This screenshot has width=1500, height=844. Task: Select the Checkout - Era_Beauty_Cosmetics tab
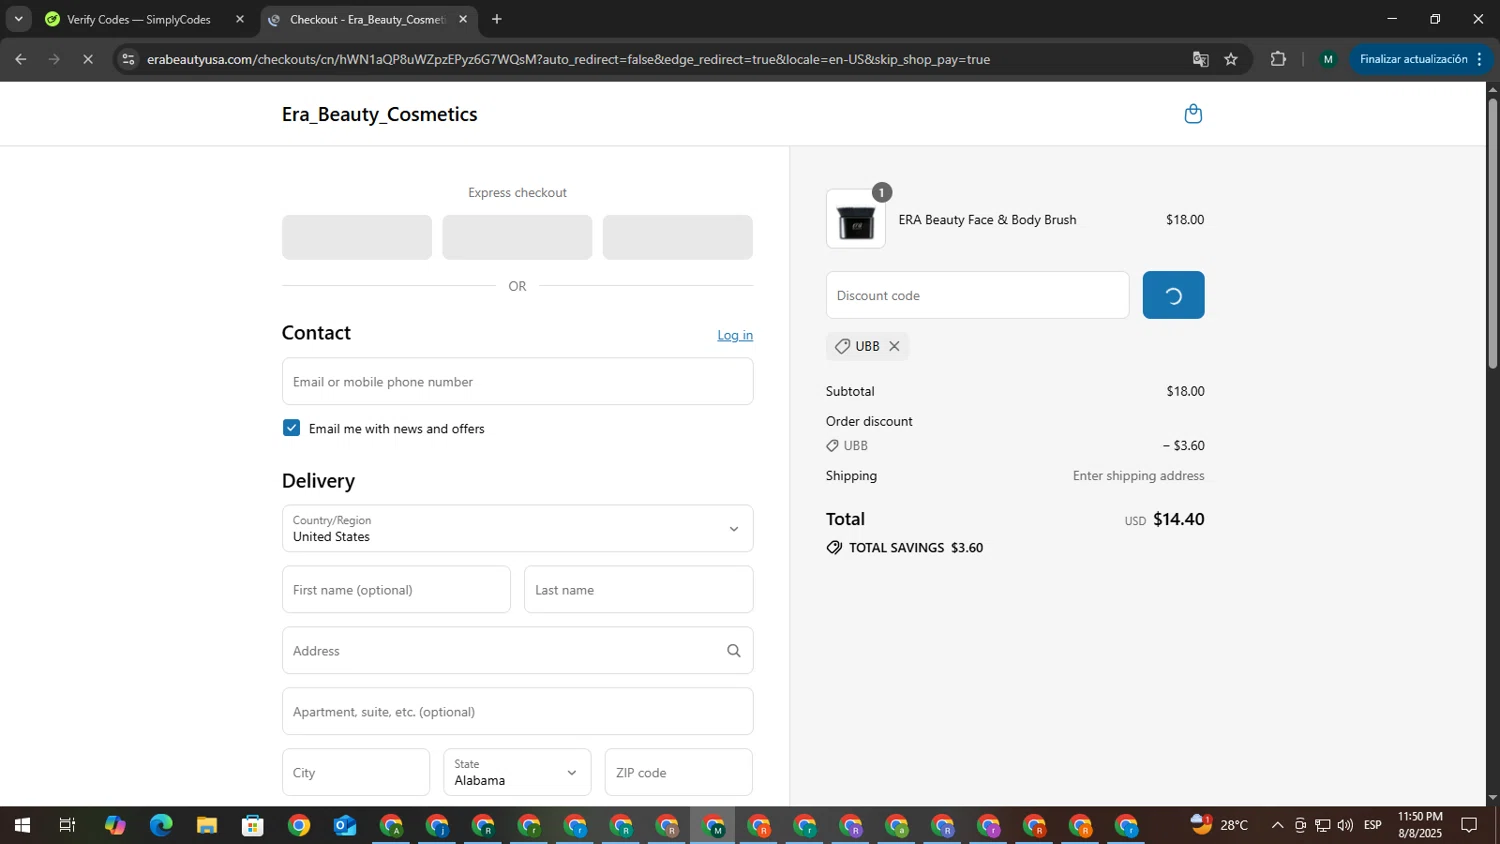[369, 19]
